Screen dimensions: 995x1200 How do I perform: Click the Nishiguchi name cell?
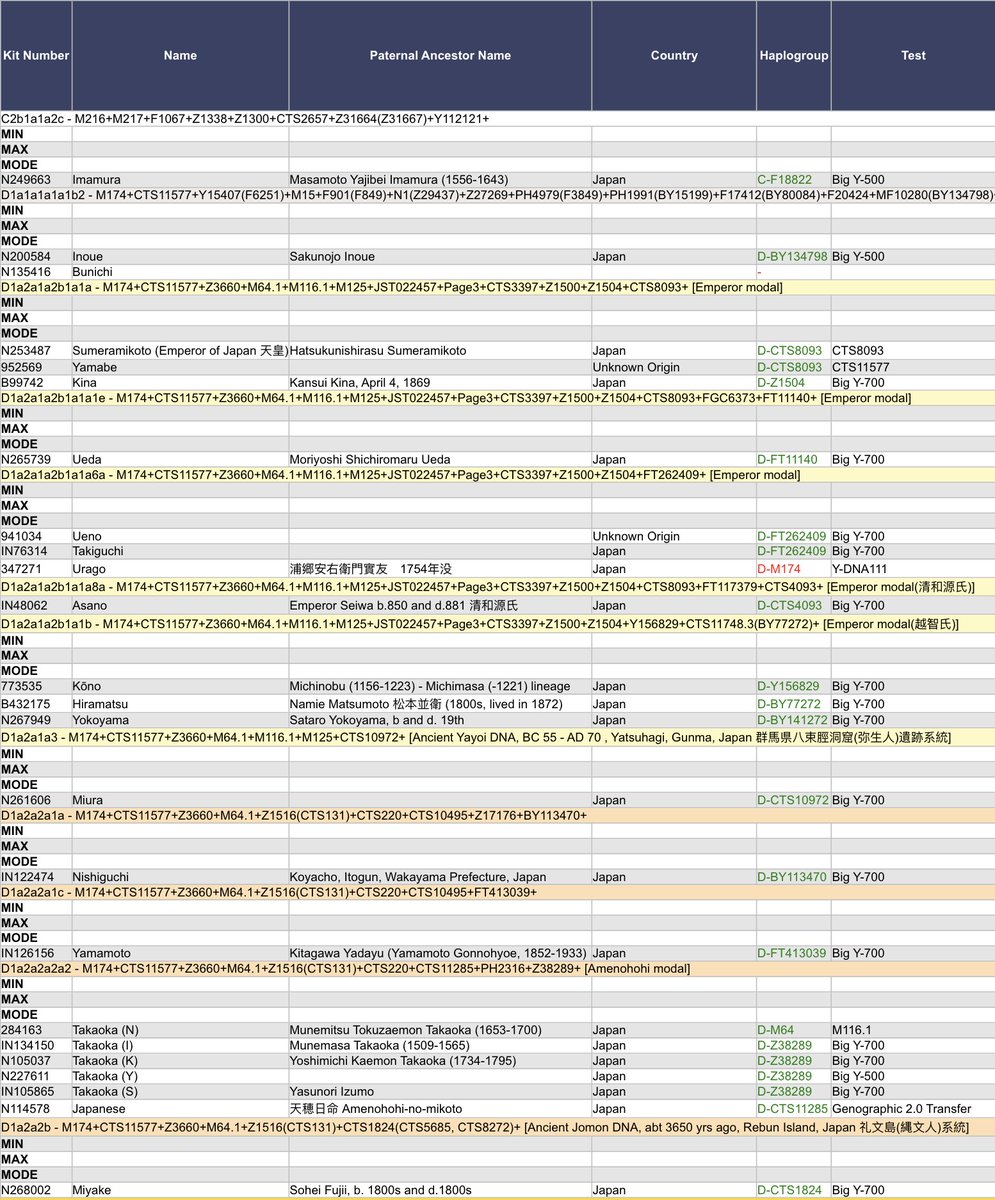[x=180, y=878]
